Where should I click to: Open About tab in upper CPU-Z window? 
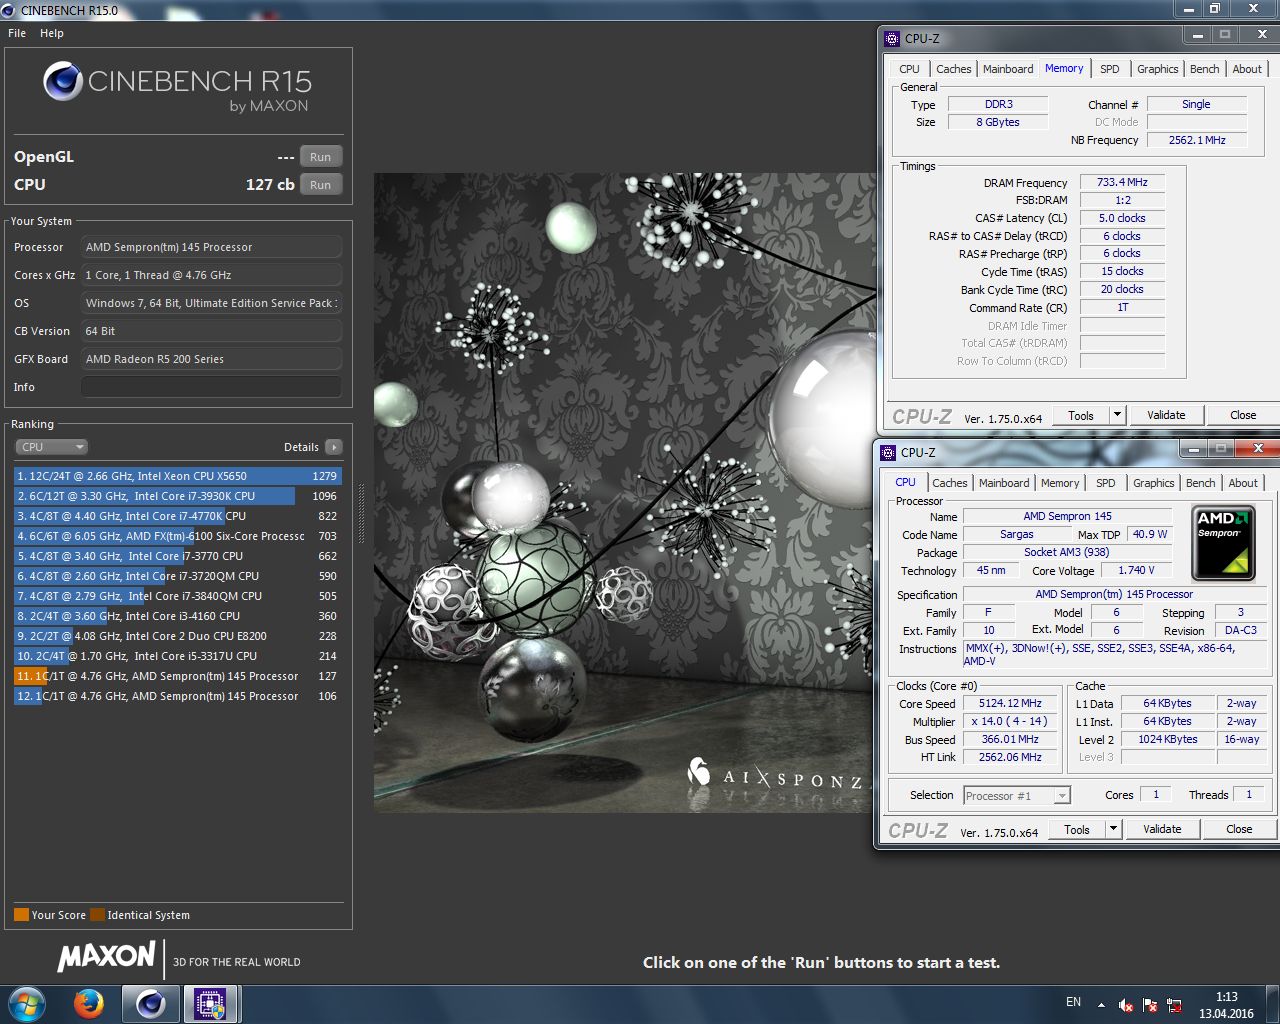(1247, 69)
